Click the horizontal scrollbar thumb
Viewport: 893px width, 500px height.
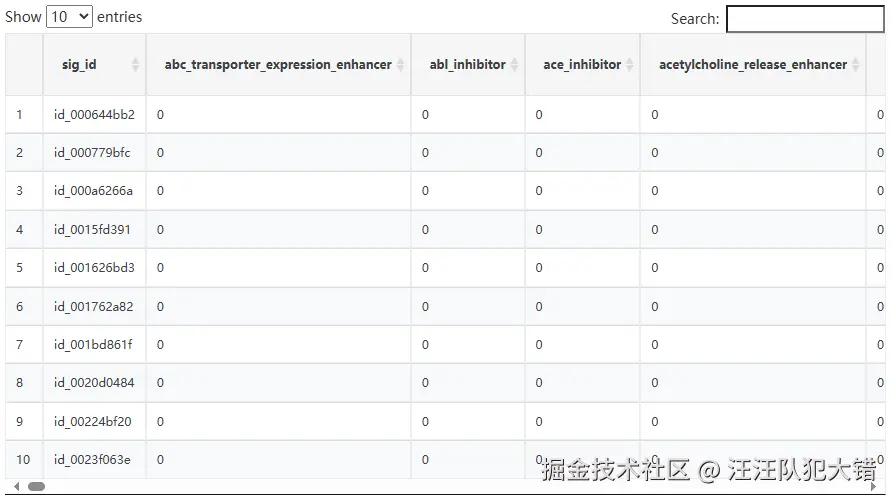click(x=36, y=487)
